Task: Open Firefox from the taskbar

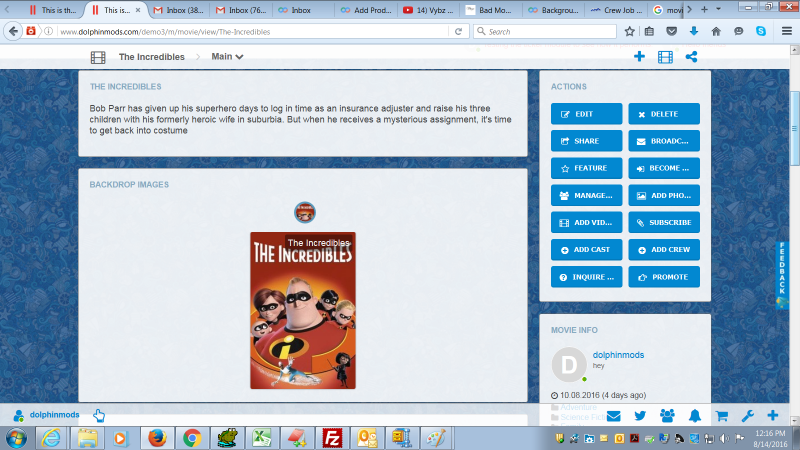Action: (x=157, y=438)
